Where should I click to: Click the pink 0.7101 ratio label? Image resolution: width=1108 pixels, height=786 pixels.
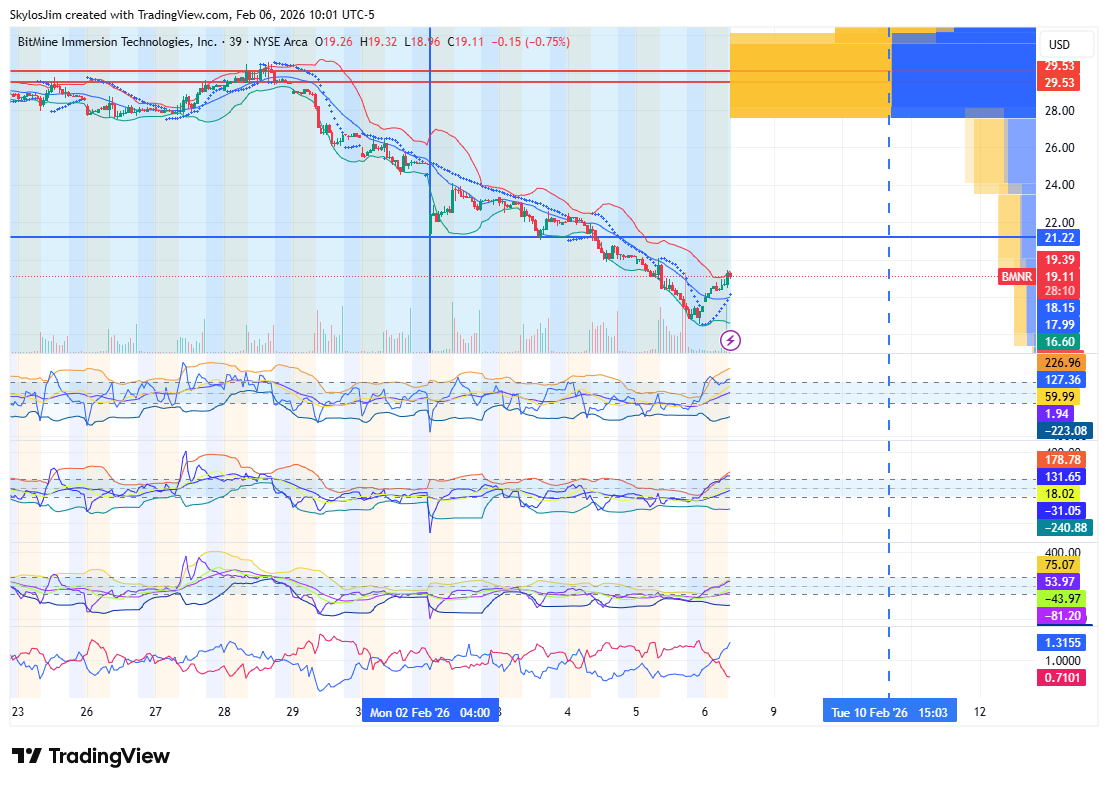(x=1062, y=678)
